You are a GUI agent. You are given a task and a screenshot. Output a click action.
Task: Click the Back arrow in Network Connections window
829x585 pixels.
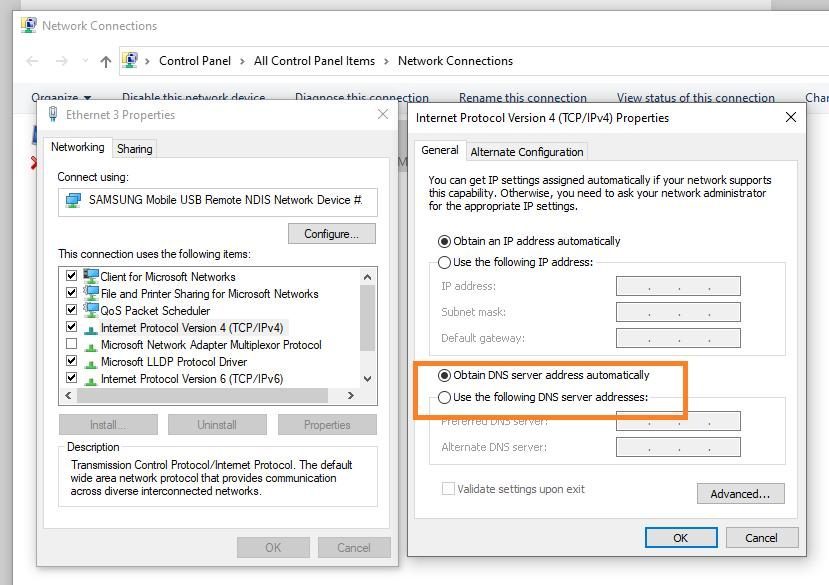click(x=32, y=61)
